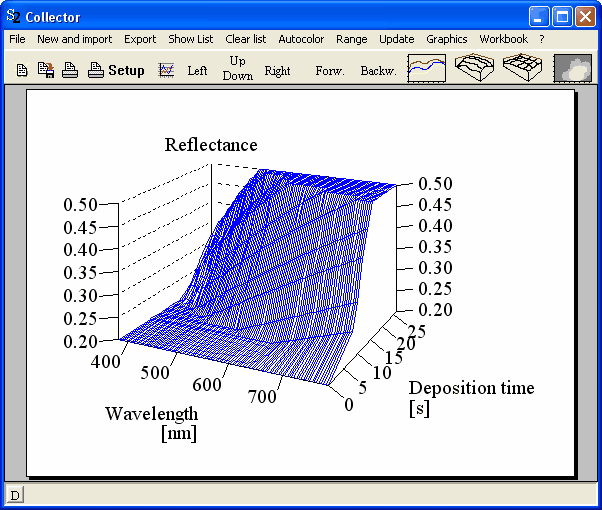
Task: Click the new document icon in toolbar
Action: (22, 70)
